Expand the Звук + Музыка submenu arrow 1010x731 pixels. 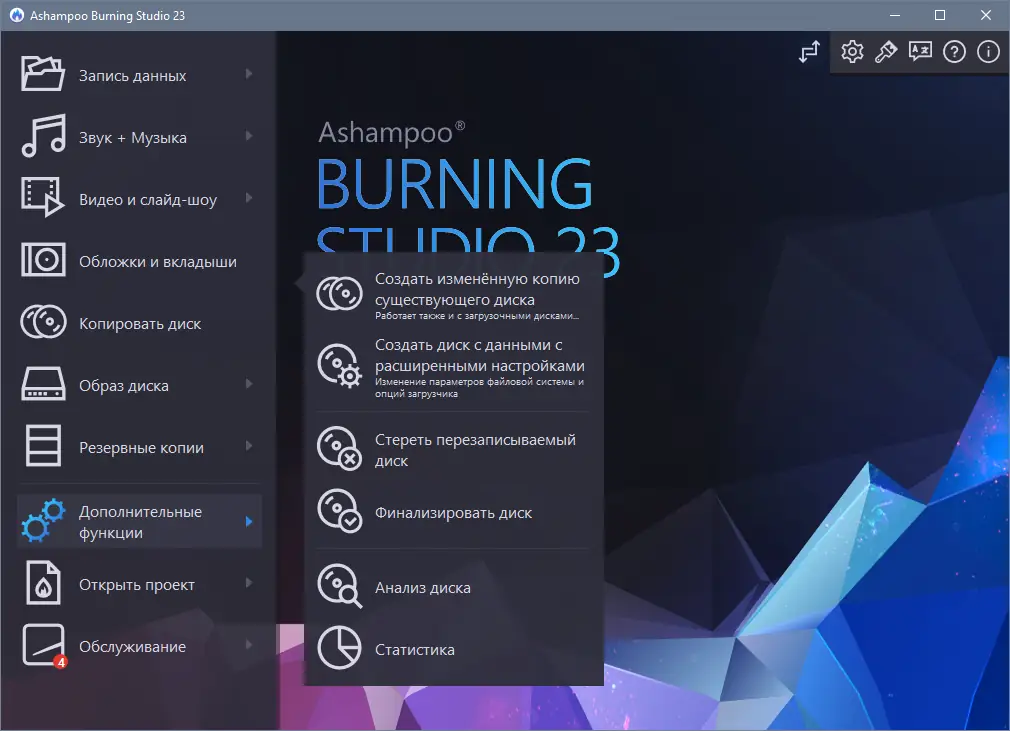pyautogui.click(x=249, y=136)
